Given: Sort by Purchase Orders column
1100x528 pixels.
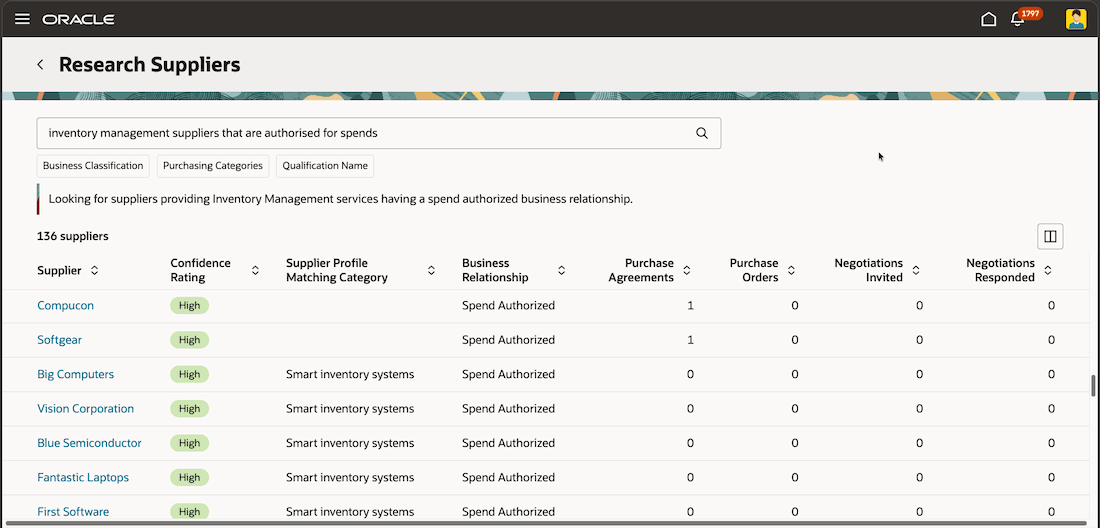Looking at the screenshot, I should coord(791,270).
